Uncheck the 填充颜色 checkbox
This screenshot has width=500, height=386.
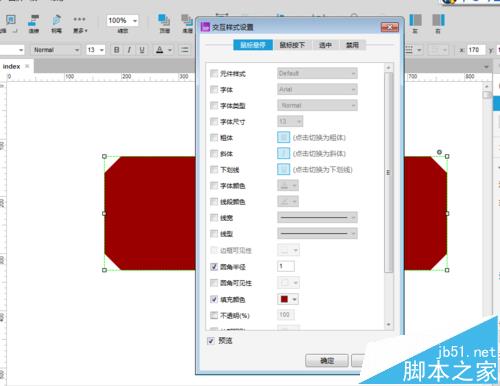pyautogui.click(x=214, y=299)
